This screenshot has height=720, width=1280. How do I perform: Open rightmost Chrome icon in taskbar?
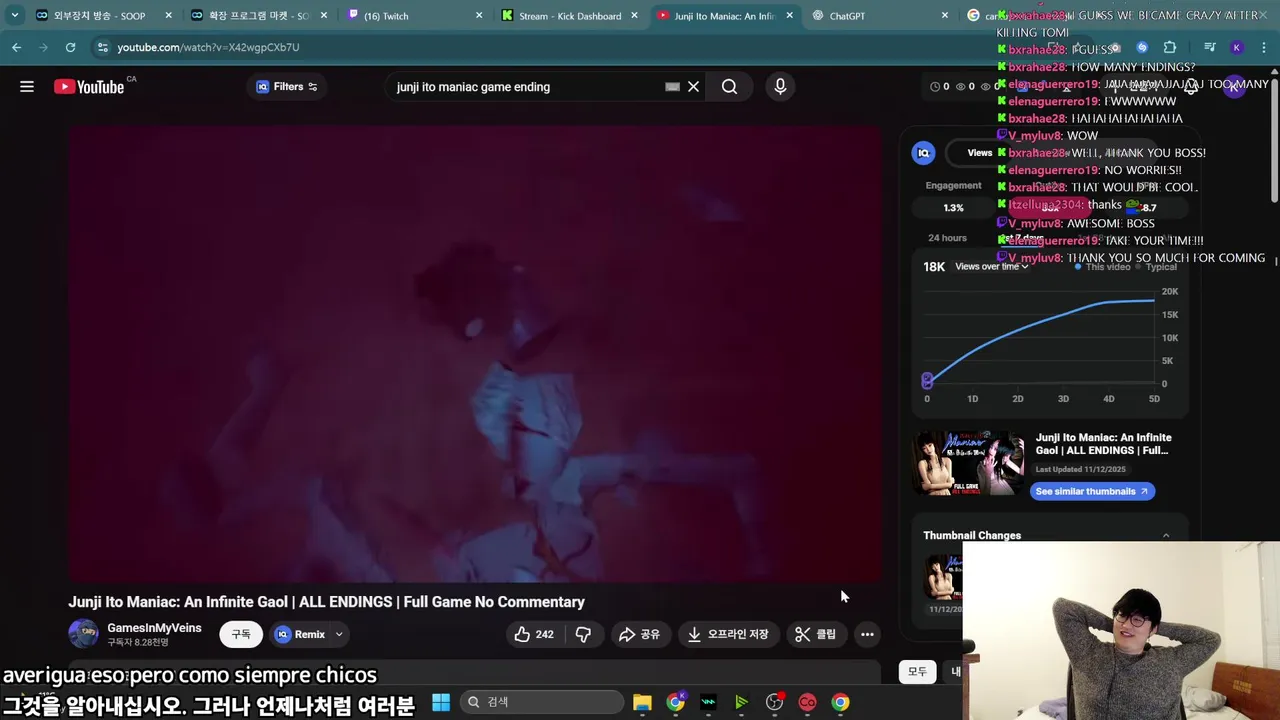[x=840, y=702]
